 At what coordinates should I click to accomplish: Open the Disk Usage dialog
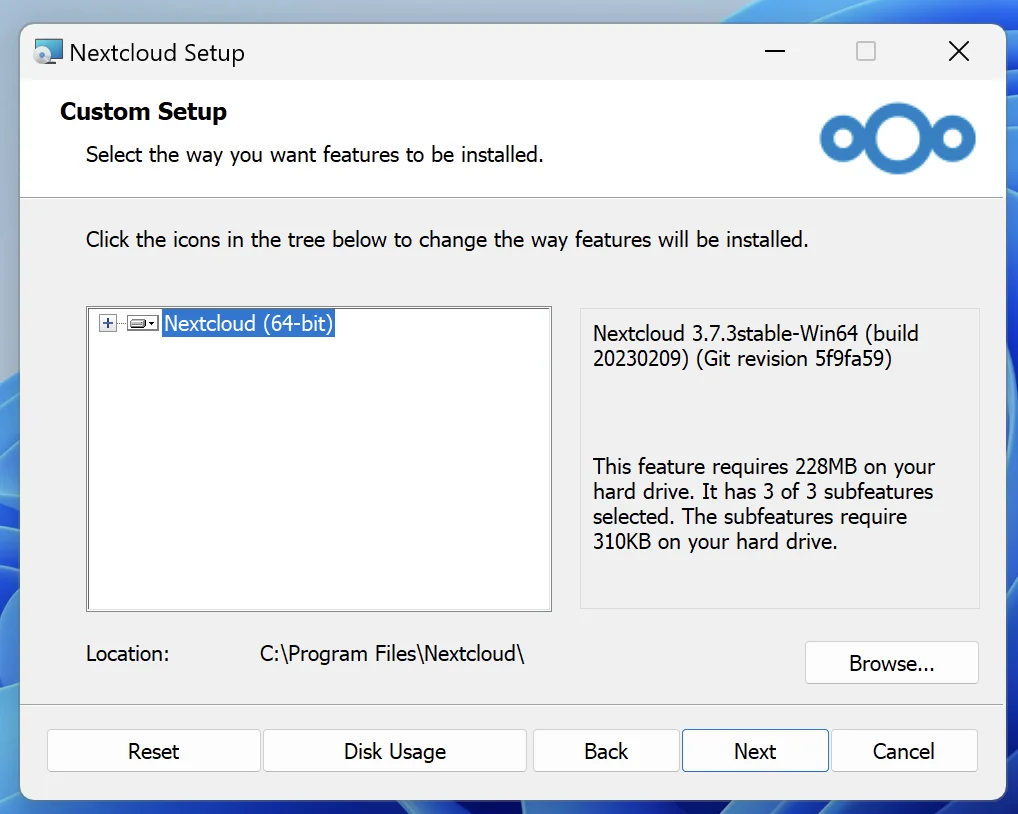click(394, 750)
